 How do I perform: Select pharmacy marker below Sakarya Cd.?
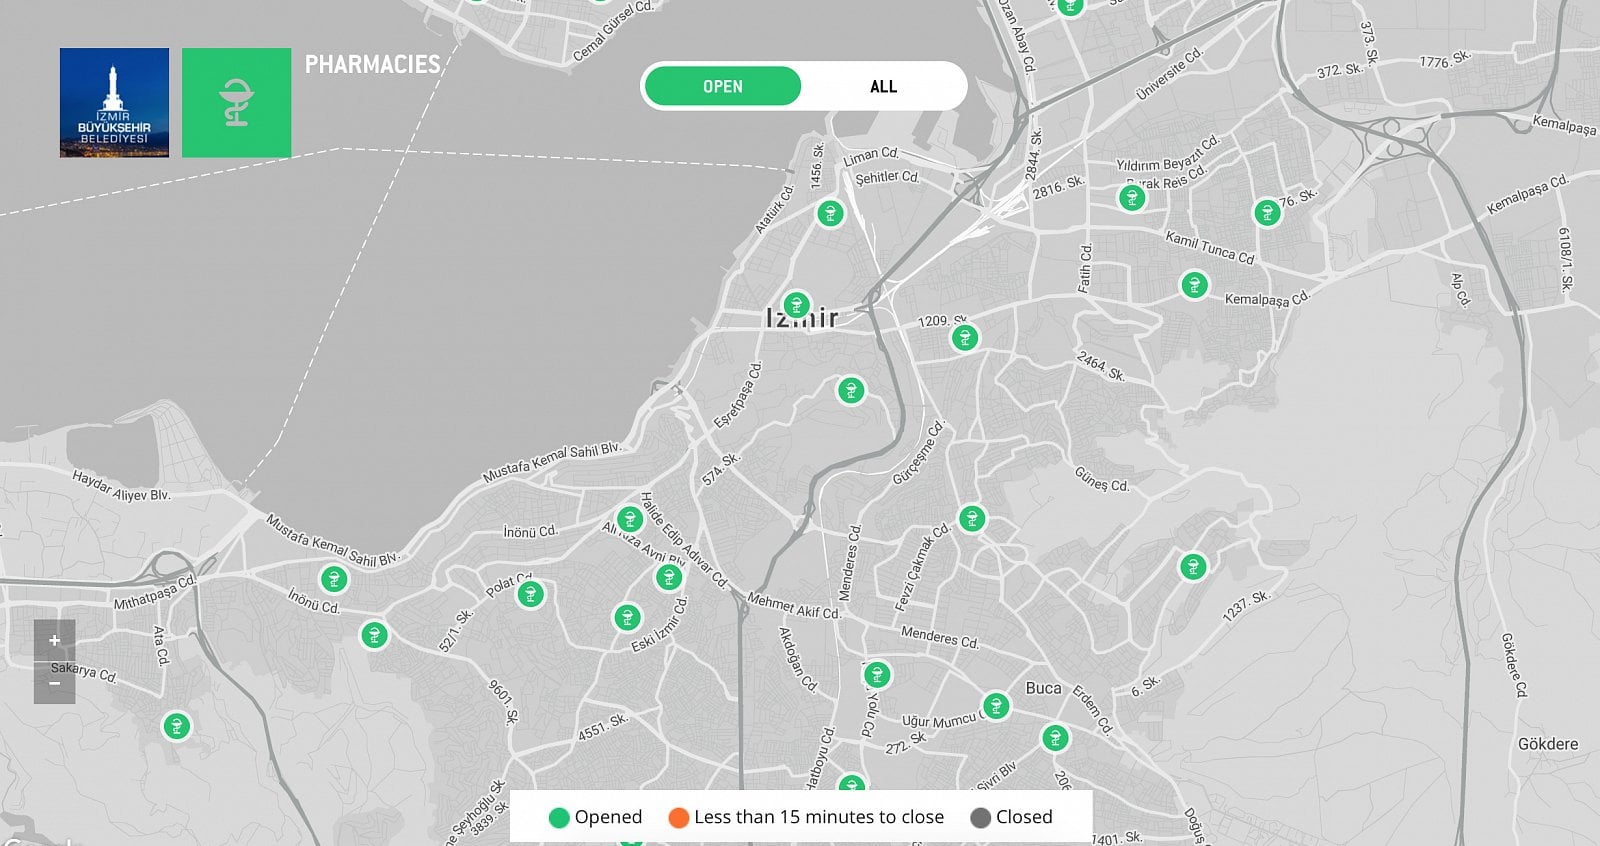[x=177, y=726]
